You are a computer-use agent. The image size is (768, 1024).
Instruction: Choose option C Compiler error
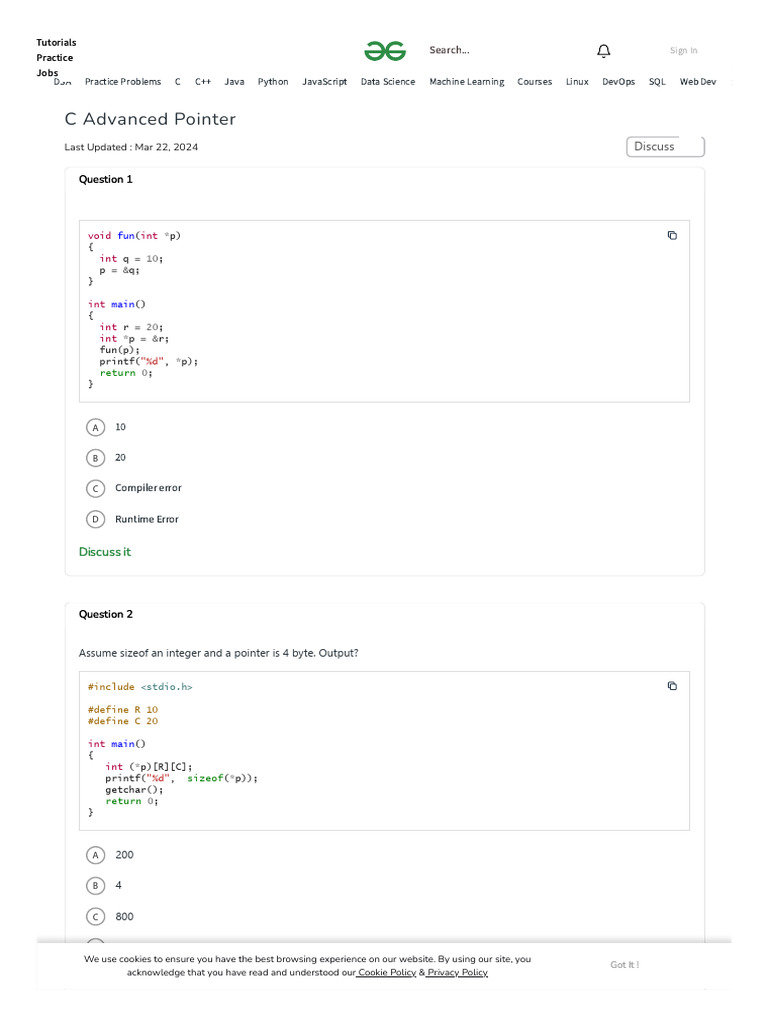(95, 489)
